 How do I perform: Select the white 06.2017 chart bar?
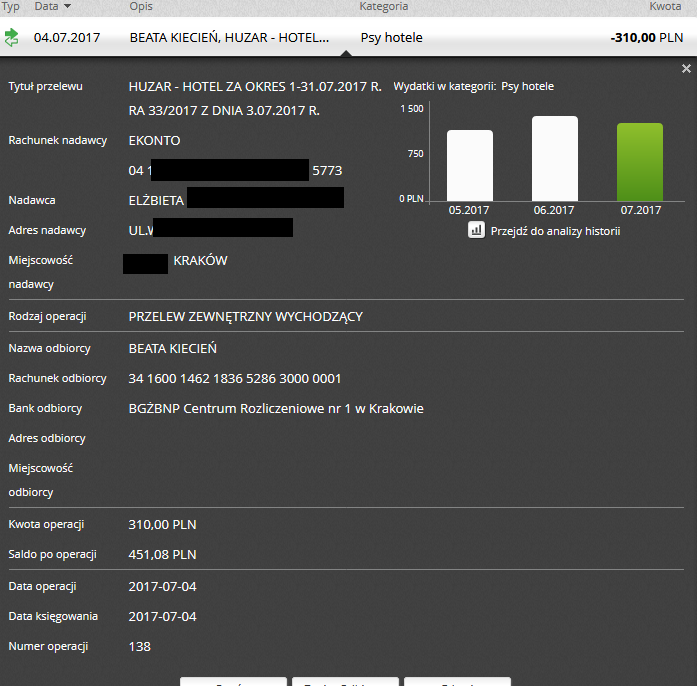(x=555, y=158)
